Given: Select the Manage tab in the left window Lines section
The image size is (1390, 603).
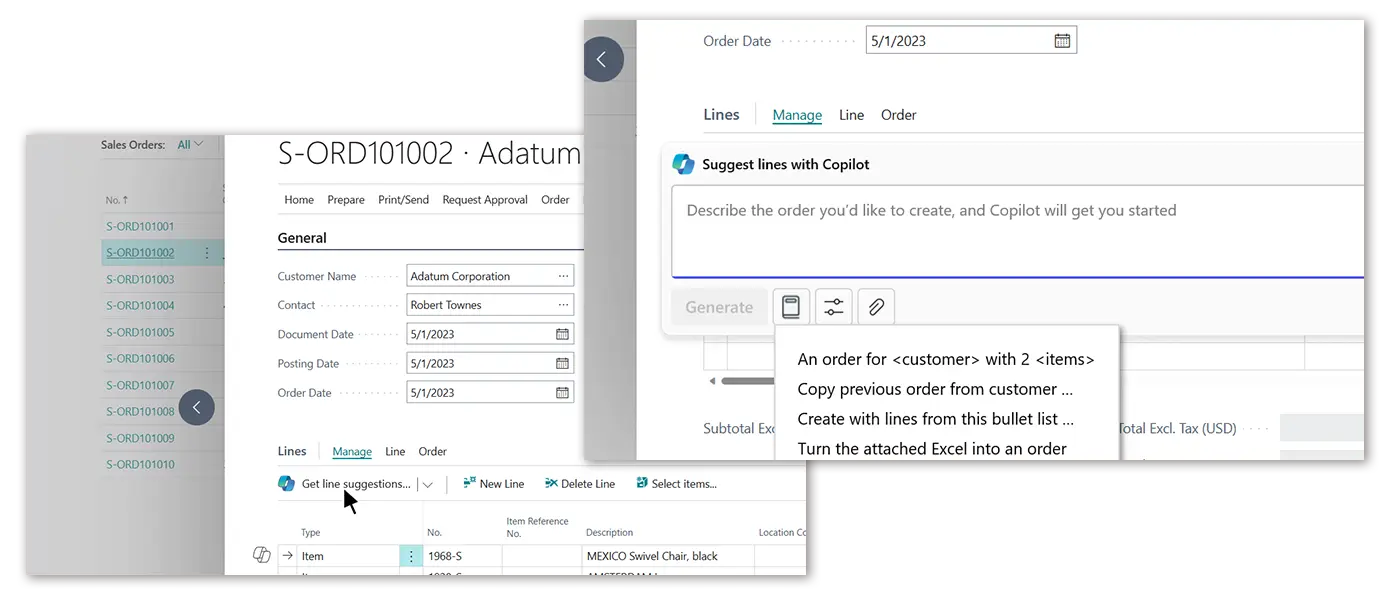Looking at the screenshot, I should coord(352,452).
